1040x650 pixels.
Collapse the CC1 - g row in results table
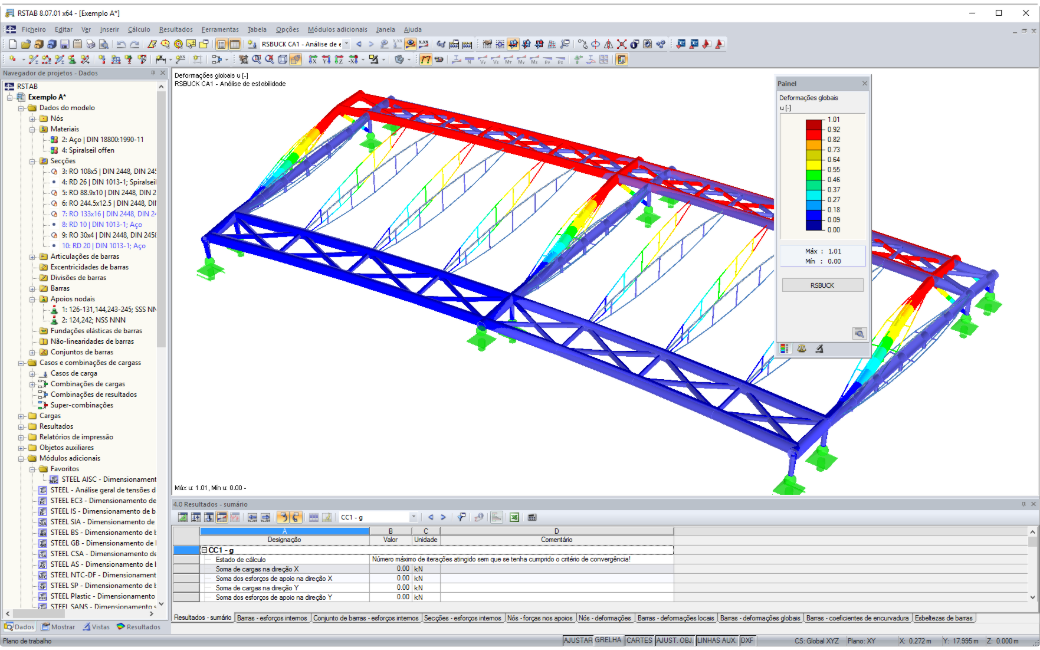205,550
